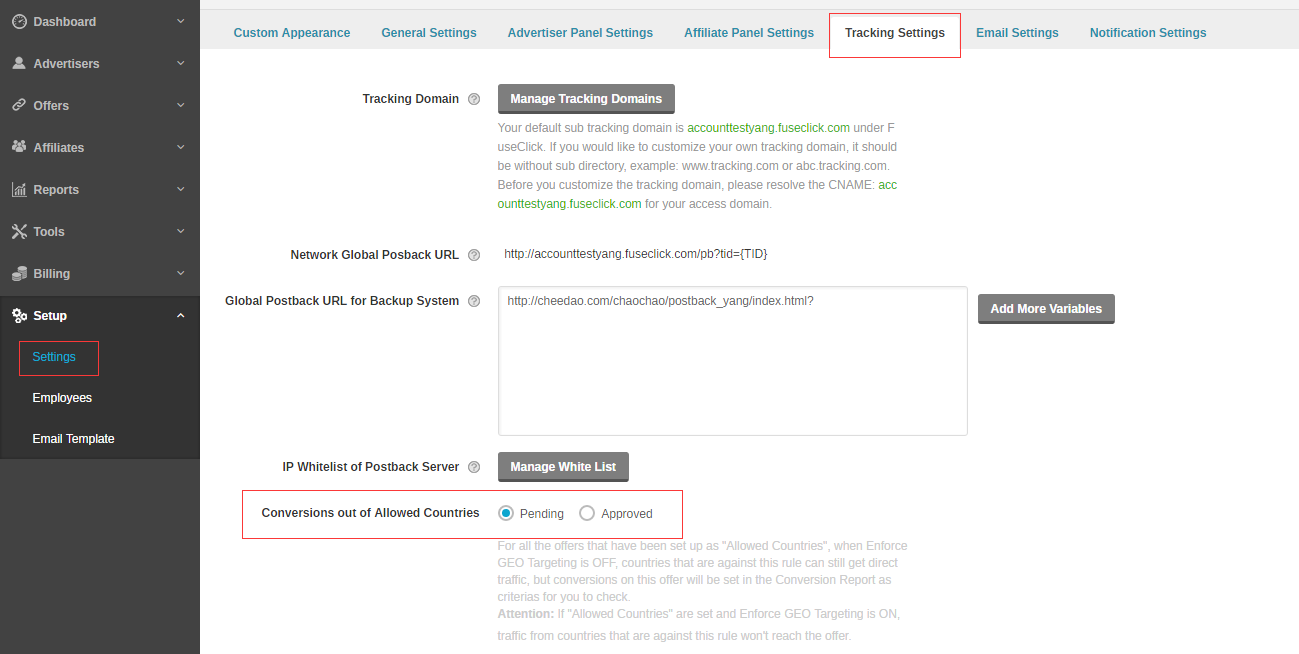Click the Billing coins icon
Screen dimensions: 1299x654
pyautogui.click(x=19, y=273)
